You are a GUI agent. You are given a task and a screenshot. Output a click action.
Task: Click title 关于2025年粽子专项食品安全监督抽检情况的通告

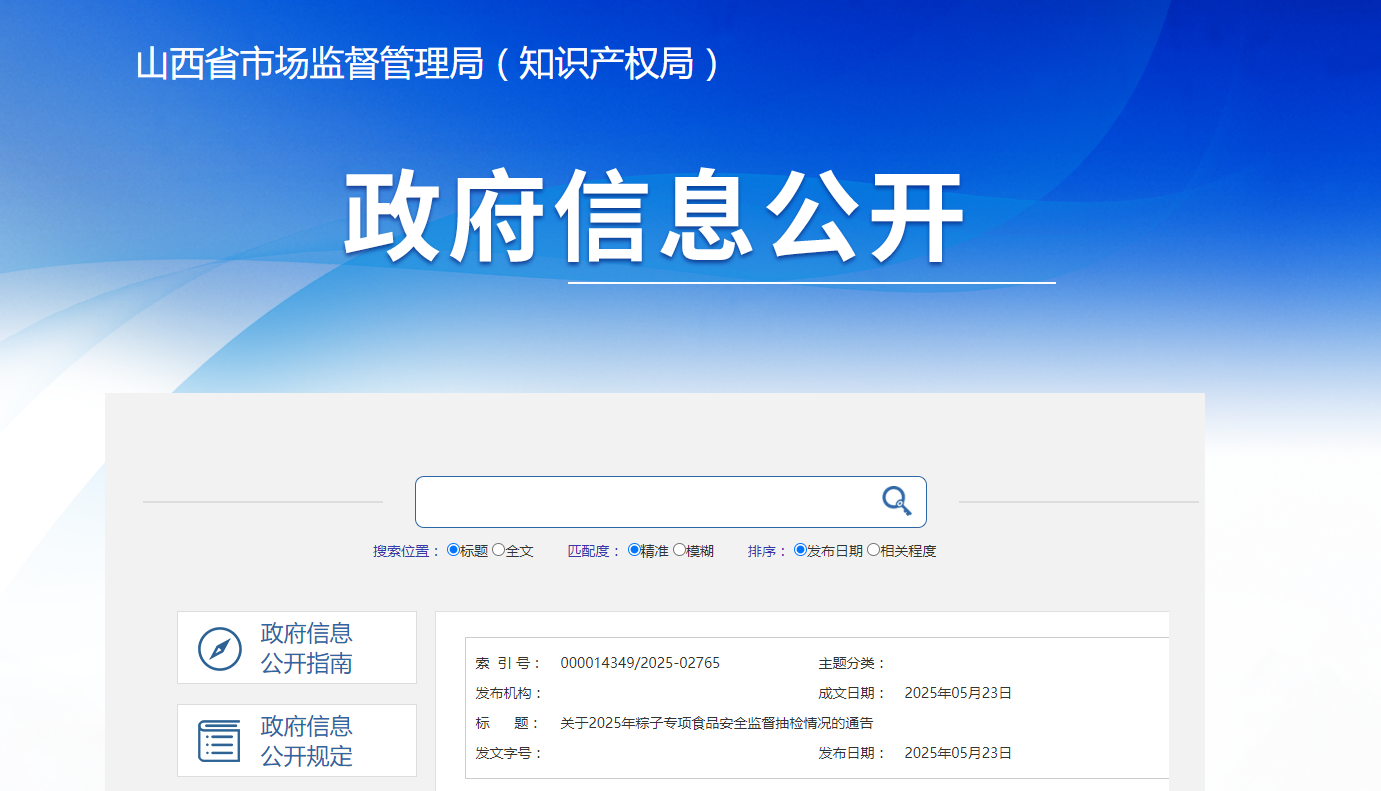[x=716, y=723]
